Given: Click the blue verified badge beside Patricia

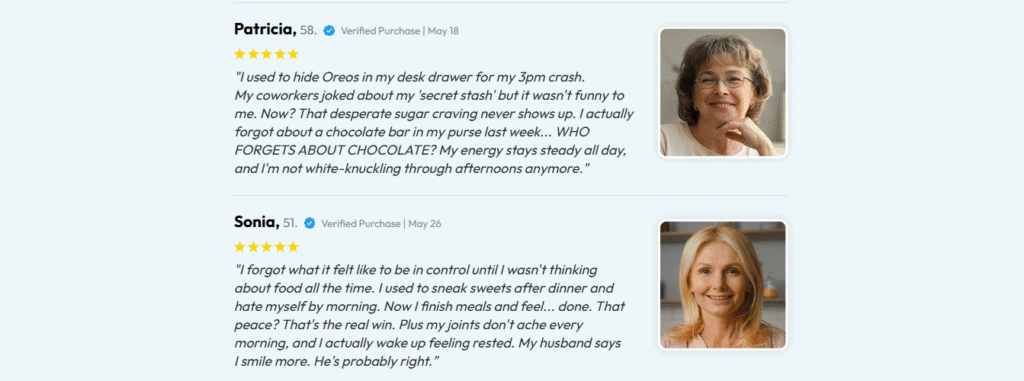Looking at the screenshot, I should click(329, 30).
